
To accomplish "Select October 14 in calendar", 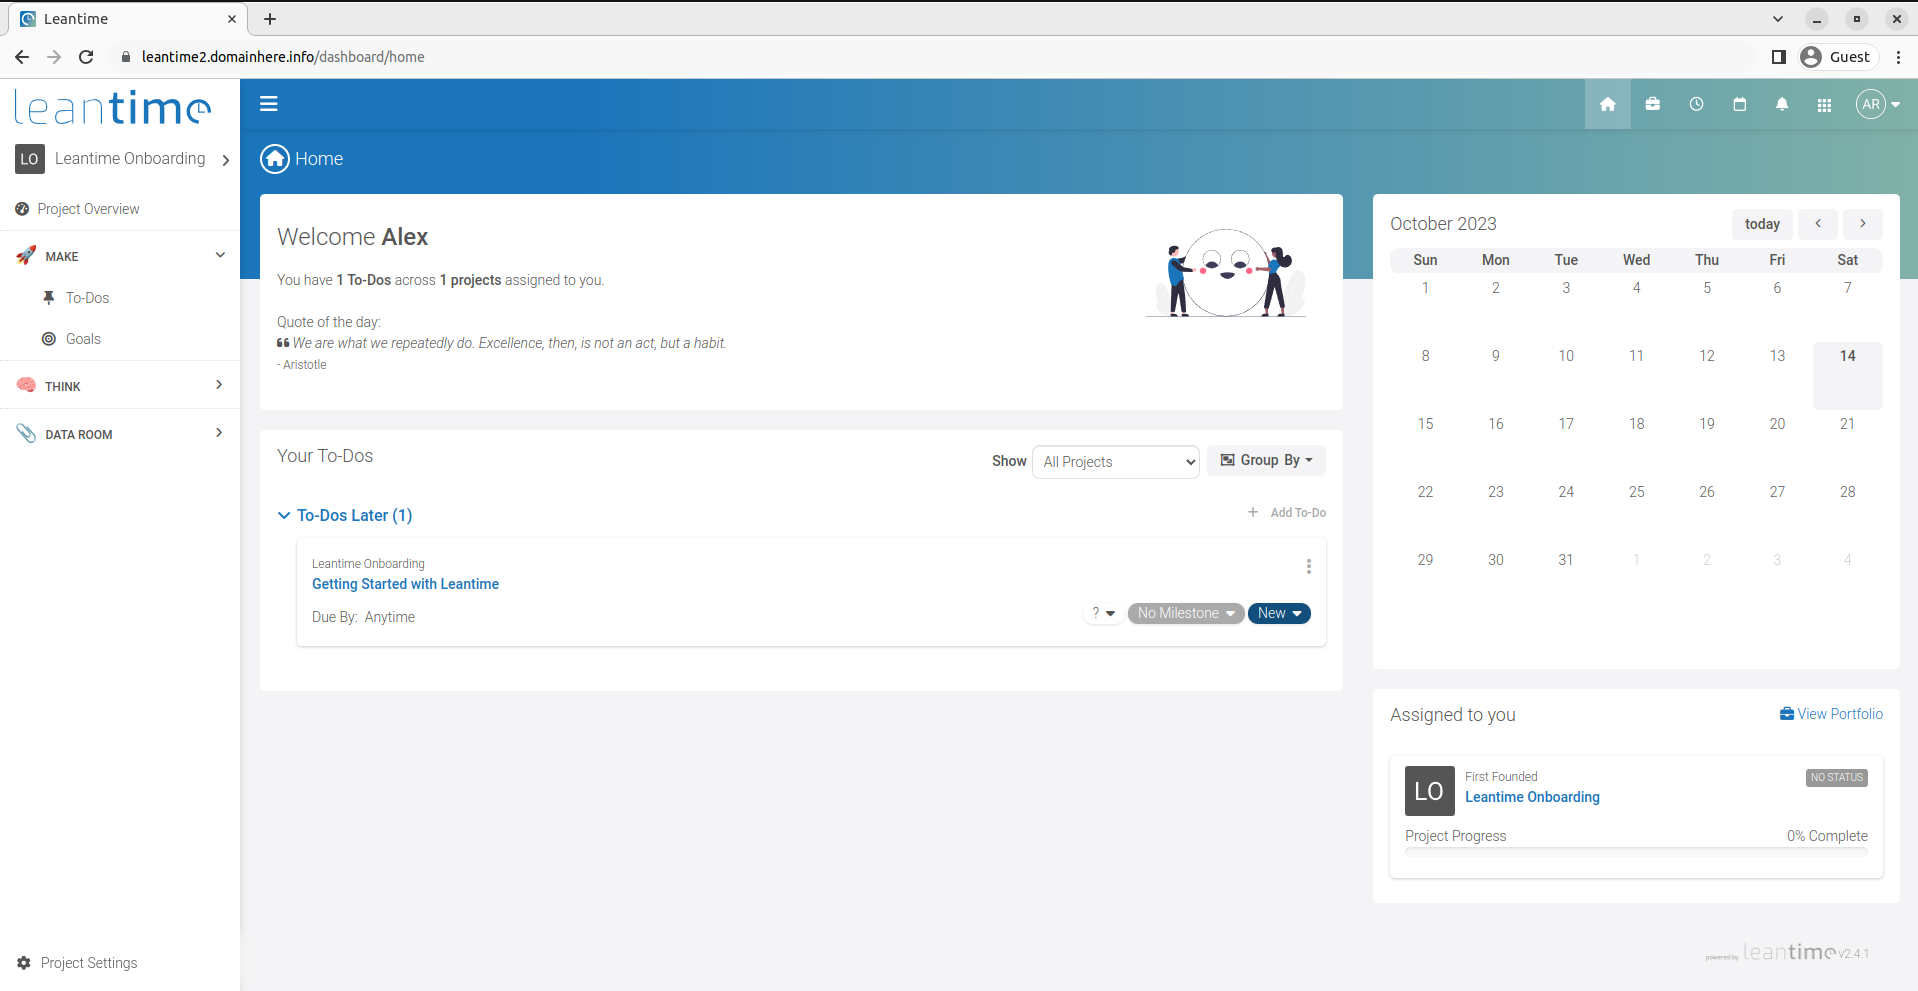I will coord(1848,375).
